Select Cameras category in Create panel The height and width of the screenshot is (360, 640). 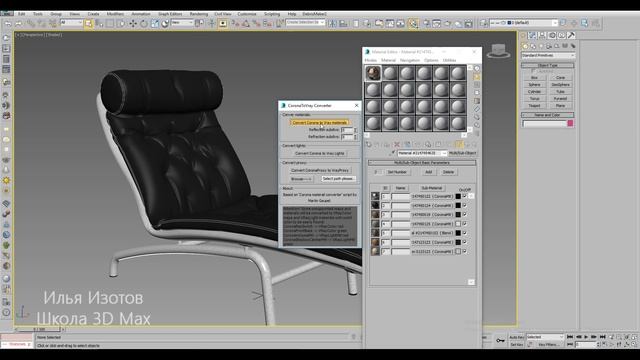point(549,46)
